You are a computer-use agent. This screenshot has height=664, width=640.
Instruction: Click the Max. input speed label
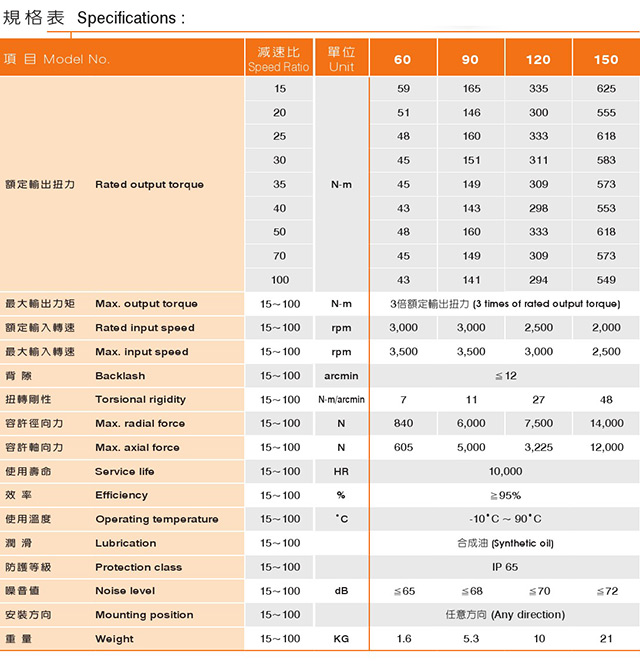point(142,352)
